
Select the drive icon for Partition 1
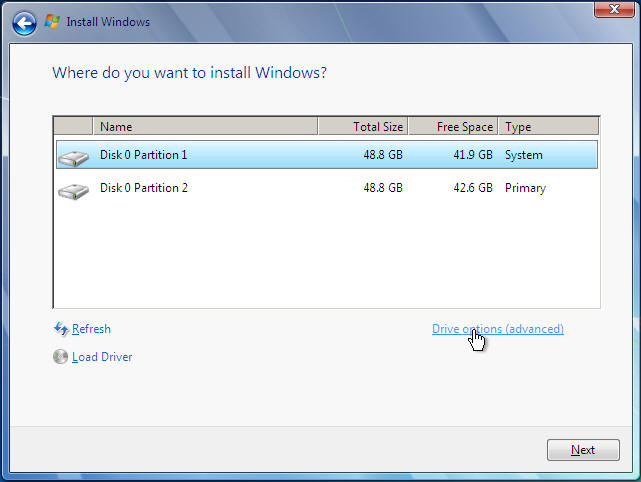[72, 156]
